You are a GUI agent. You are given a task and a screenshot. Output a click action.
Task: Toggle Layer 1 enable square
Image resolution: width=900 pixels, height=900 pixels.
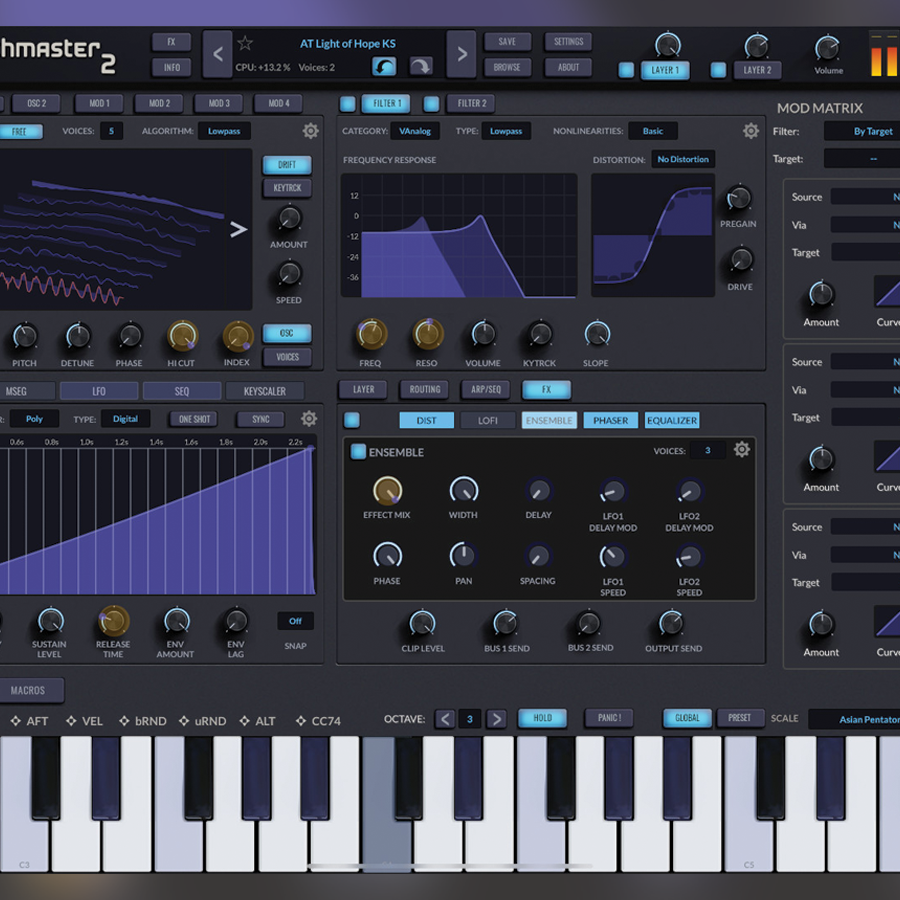(x=626, y=70)
